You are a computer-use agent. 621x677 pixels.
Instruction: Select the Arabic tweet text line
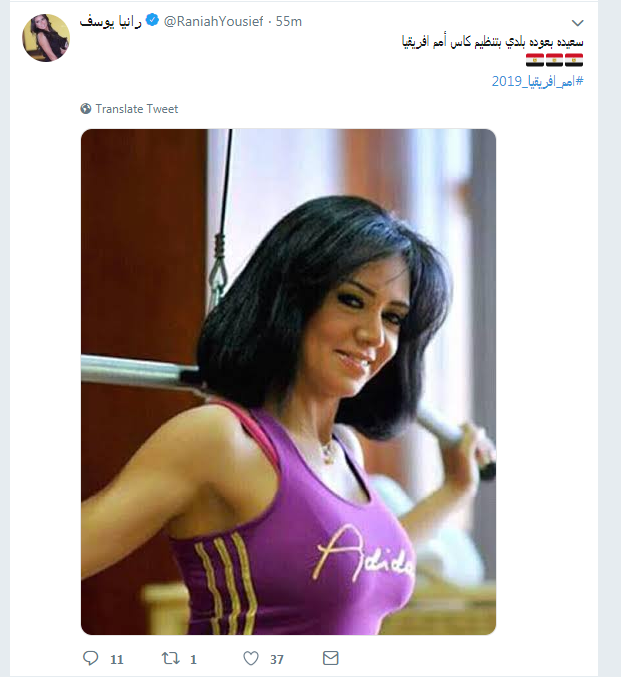(492, 42)
